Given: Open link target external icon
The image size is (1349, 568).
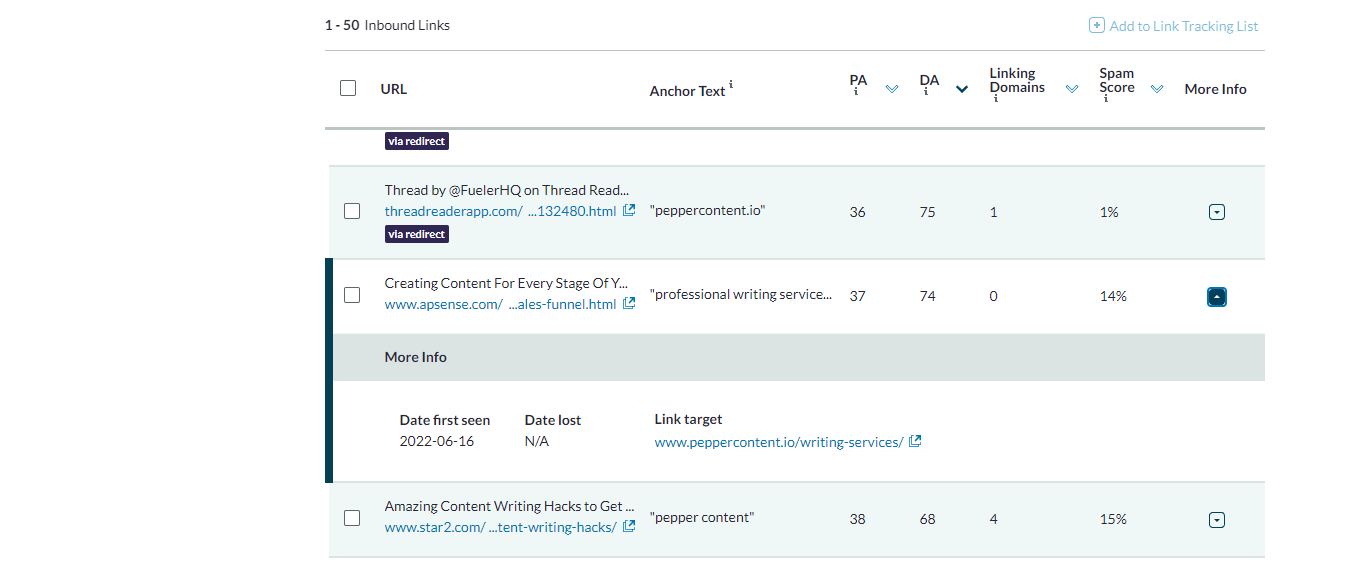Looking at the screenshot, I should coord(915,441).
